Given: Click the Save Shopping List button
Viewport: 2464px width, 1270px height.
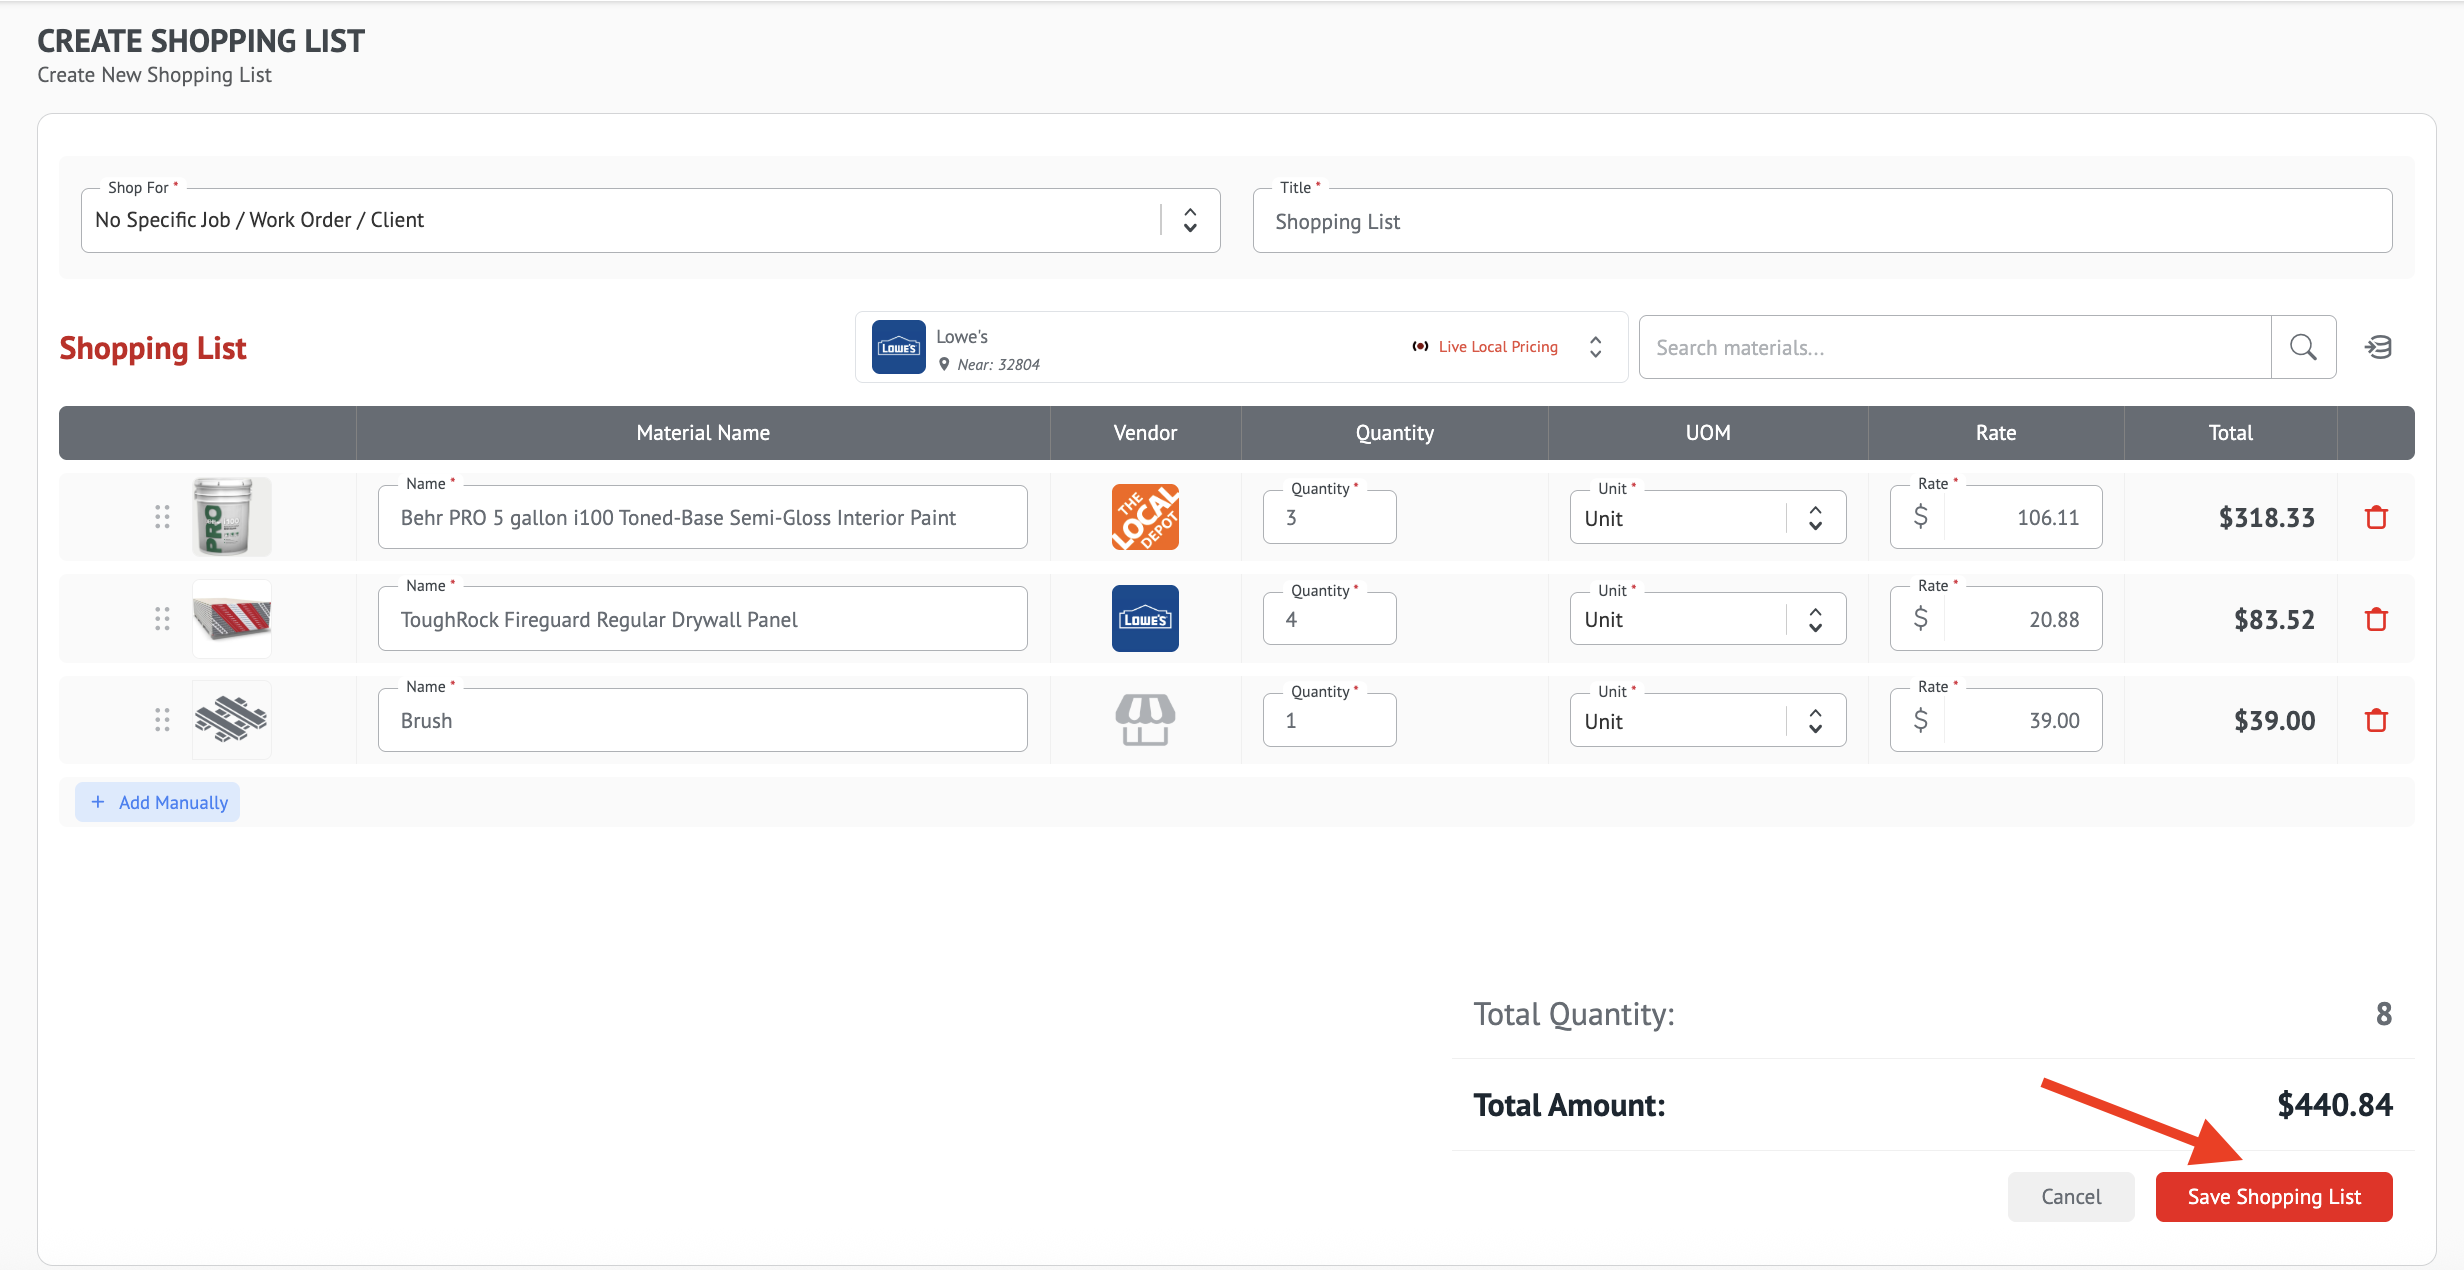Looking at the screenshot, I should tap(2273, 1197).
